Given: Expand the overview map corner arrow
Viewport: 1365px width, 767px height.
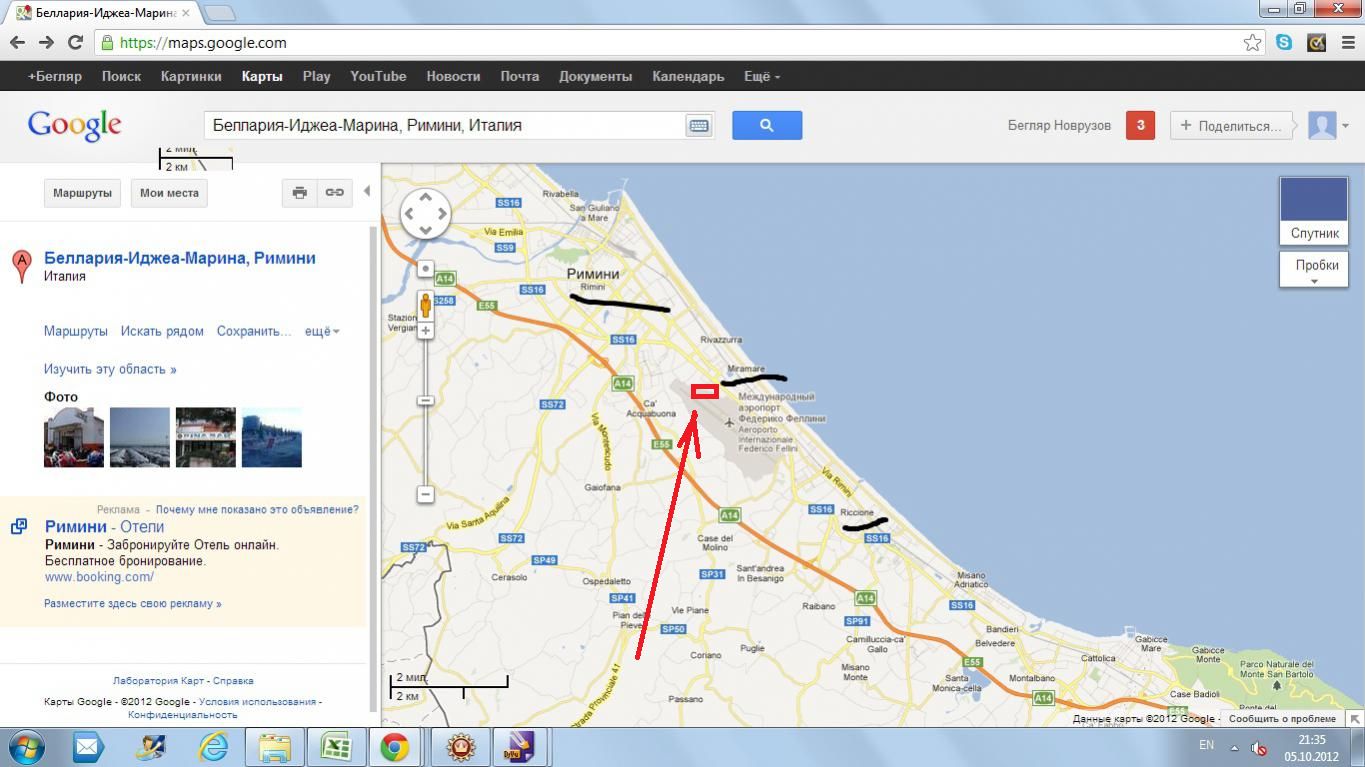Looking at the screenshot, I should pyautogui.click(x=1354, y=718).
